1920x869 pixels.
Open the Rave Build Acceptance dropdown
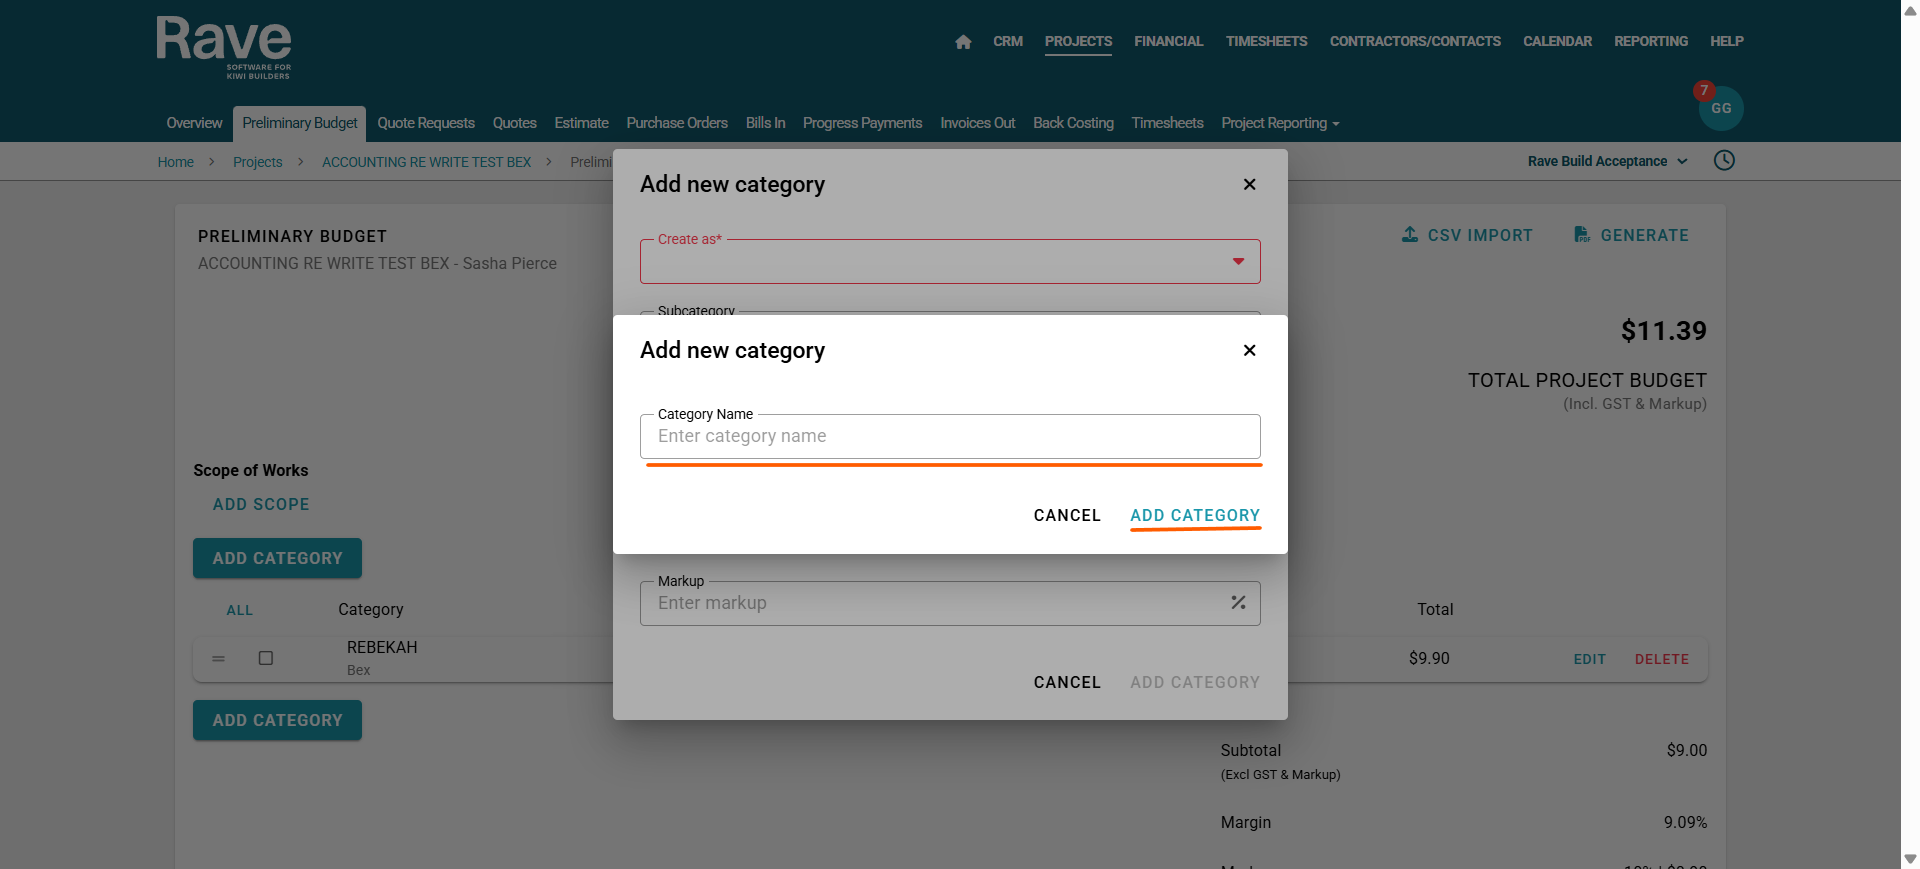coord(1607,161)
